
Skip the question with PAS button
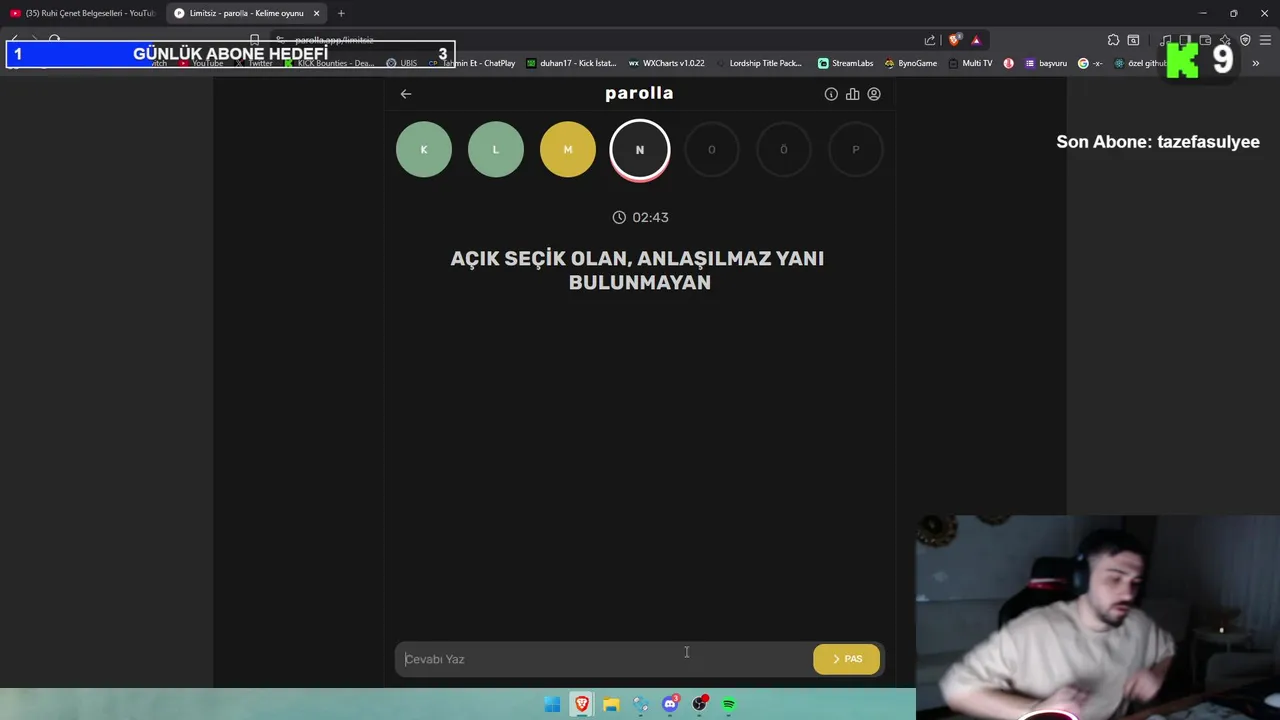click(847, 659)
